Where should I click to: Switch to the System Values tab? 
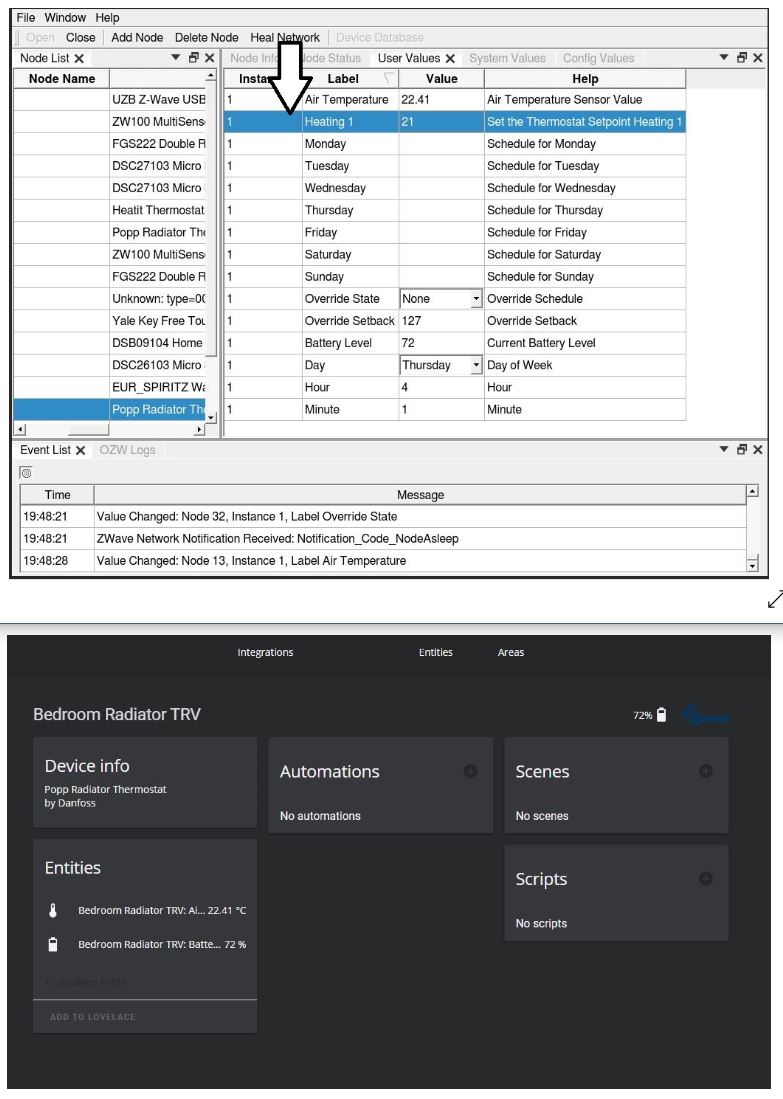(507, 58)
